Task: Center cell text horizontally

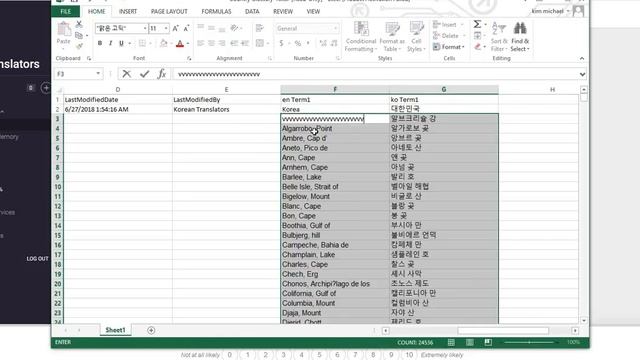Action: coord(211,43)
